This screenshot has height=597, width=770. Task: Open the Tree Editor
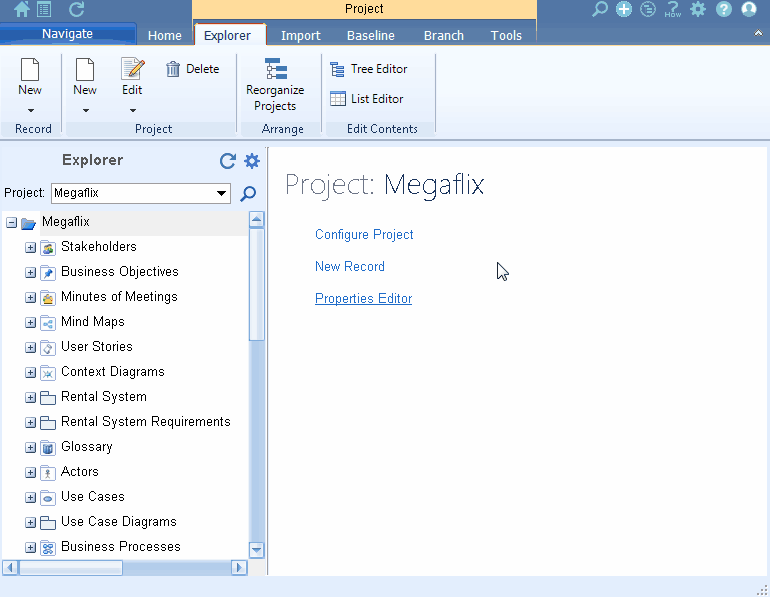click(x=369, y=69)
